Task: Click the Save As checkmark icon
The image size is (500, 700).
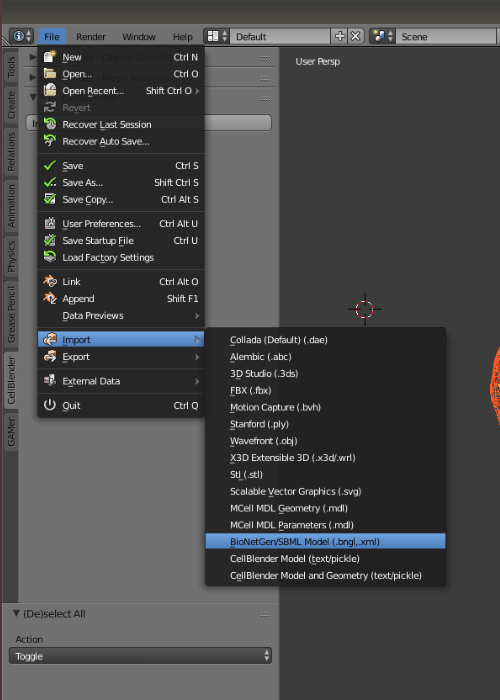Action: coord(50,183)
